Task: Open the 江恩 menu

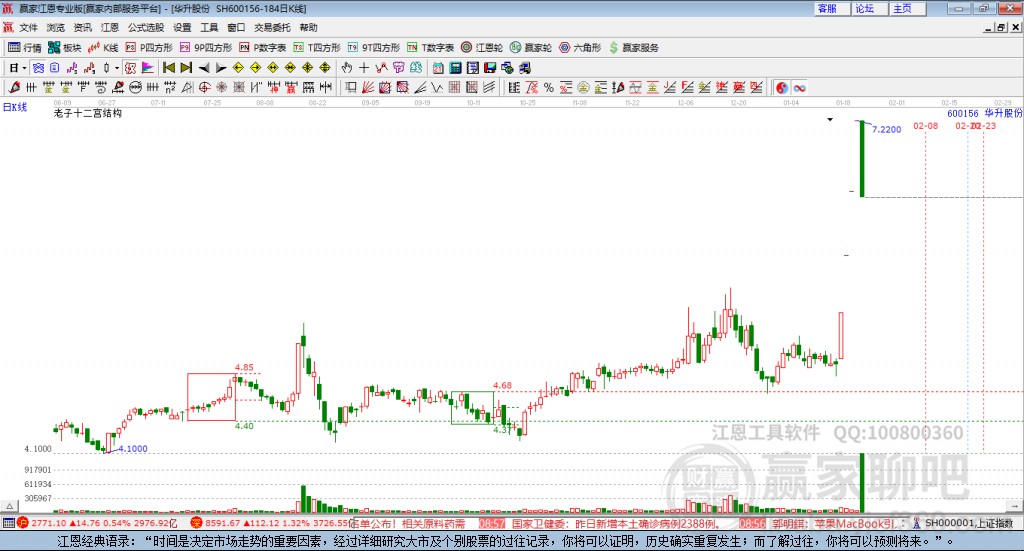Action: pos(110,27)
